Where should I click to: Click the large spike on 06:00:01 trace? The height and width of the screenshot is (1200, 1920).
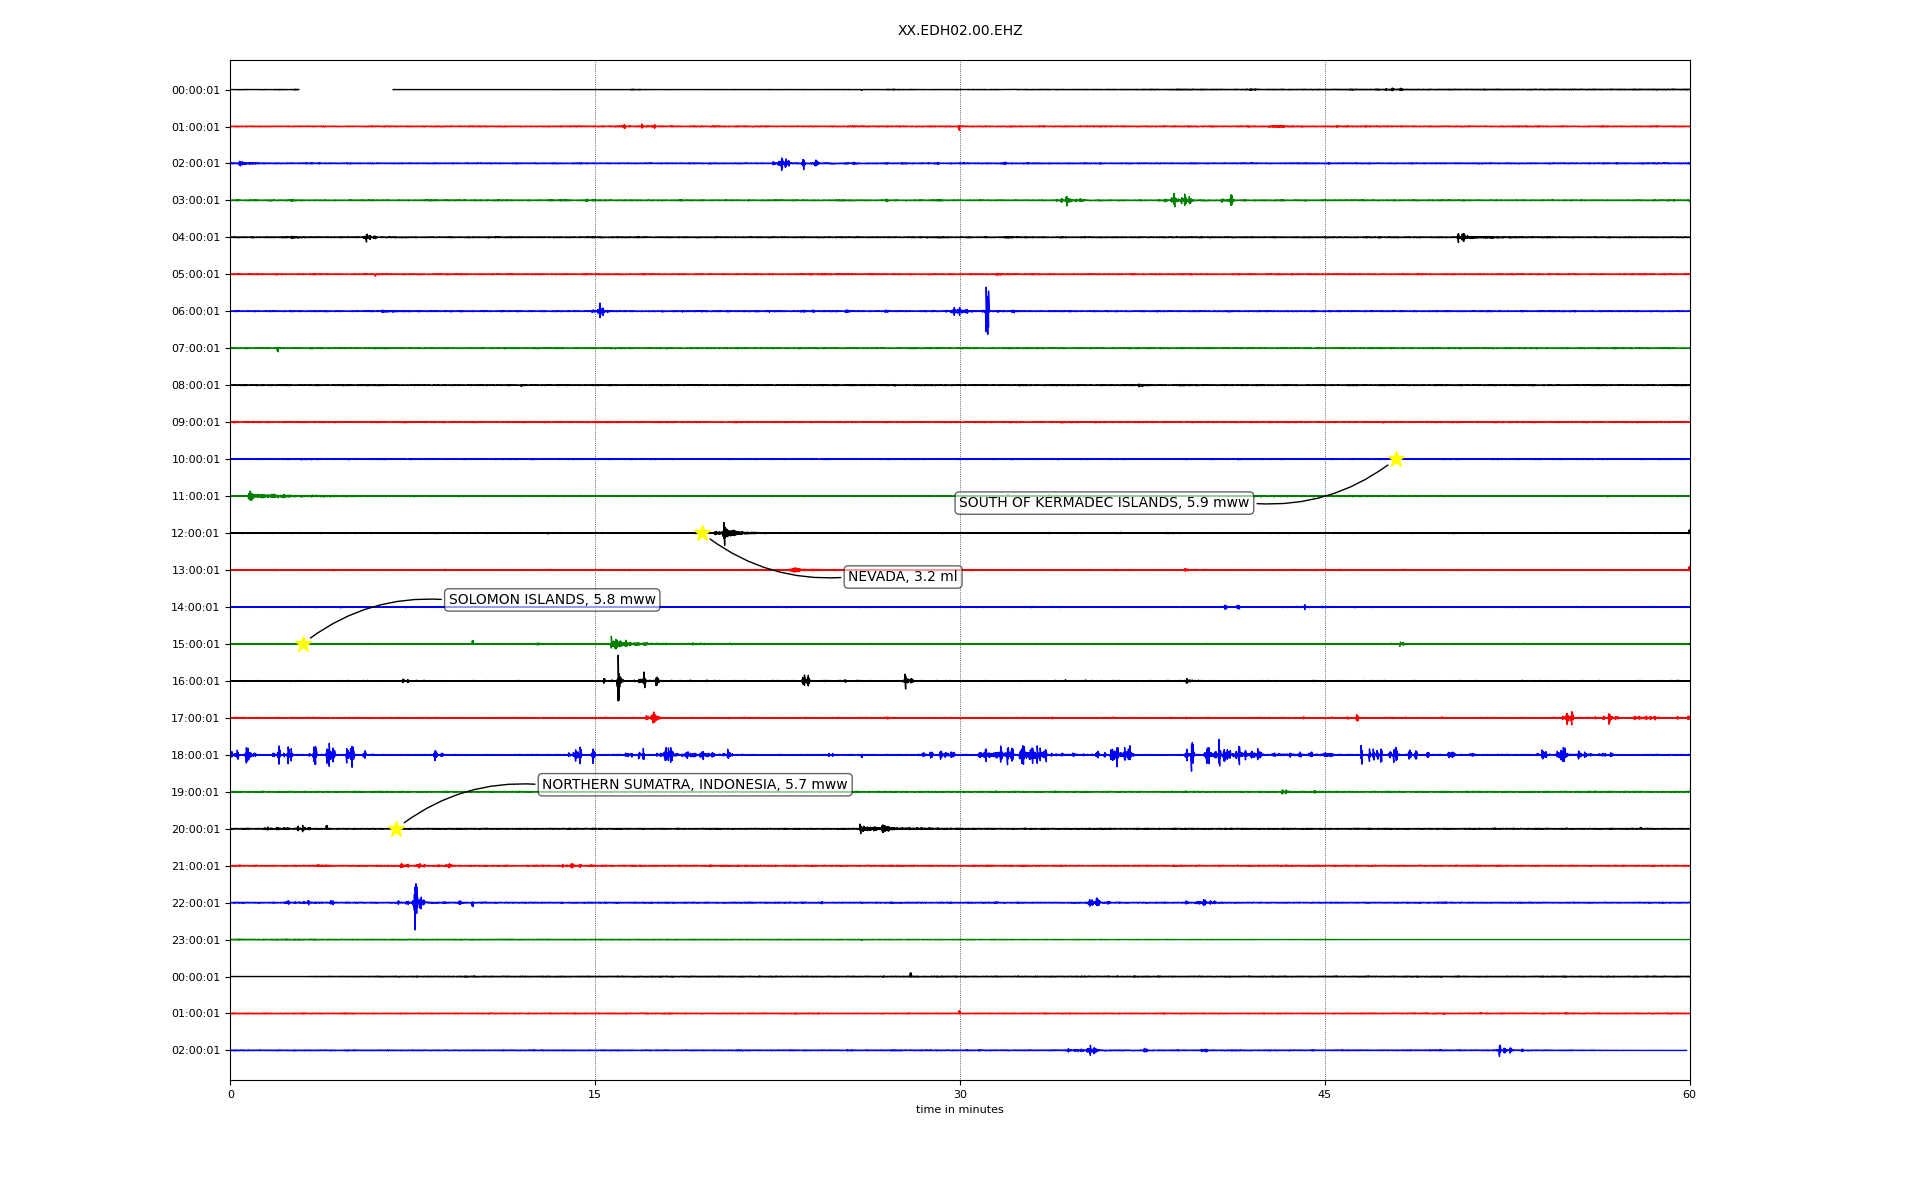pos(987,310)
